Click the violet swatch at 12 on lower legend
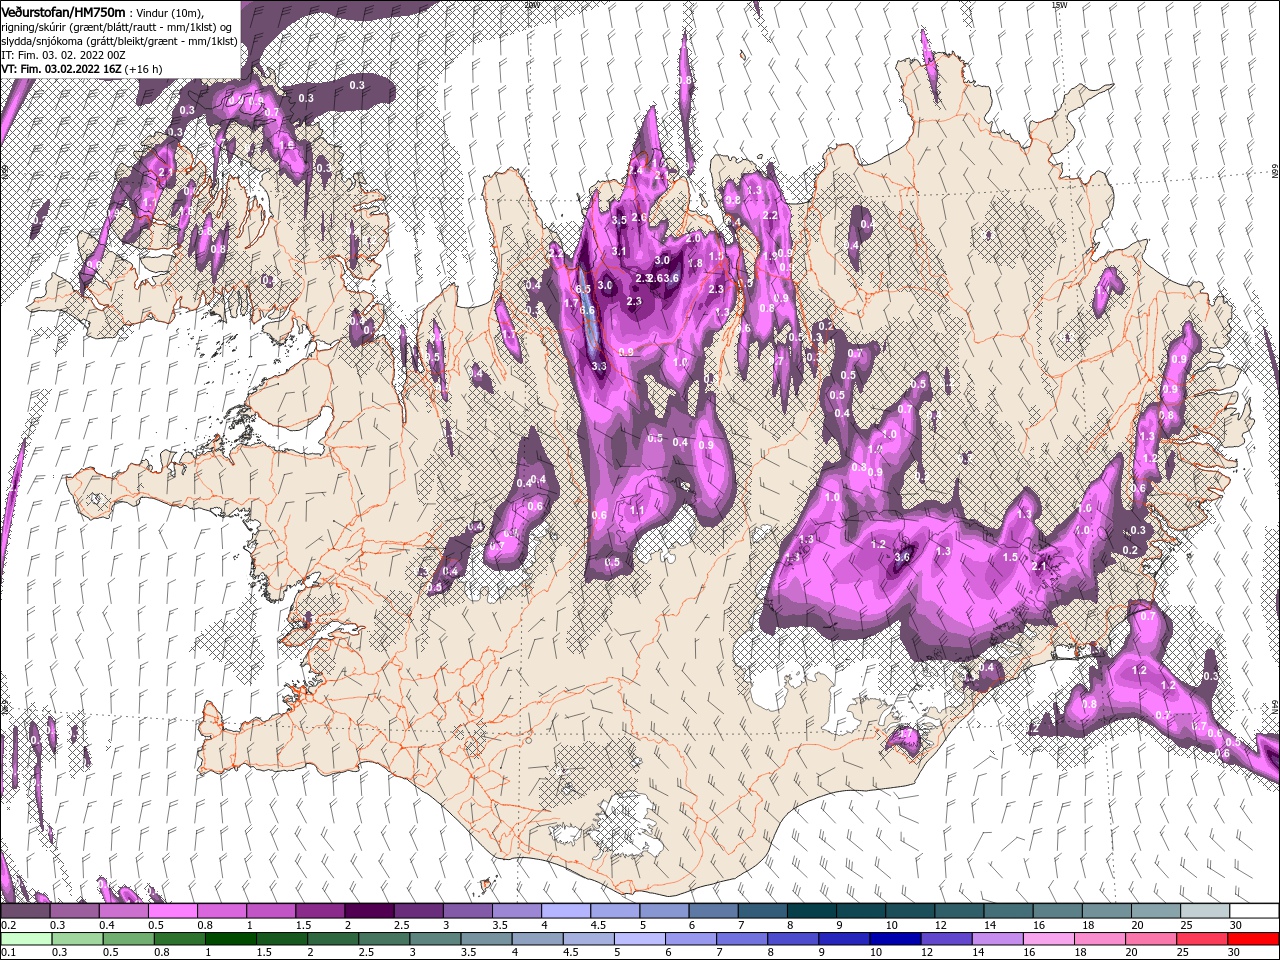The height and width of the screenshot is (960, 1280). coord(945,939)
